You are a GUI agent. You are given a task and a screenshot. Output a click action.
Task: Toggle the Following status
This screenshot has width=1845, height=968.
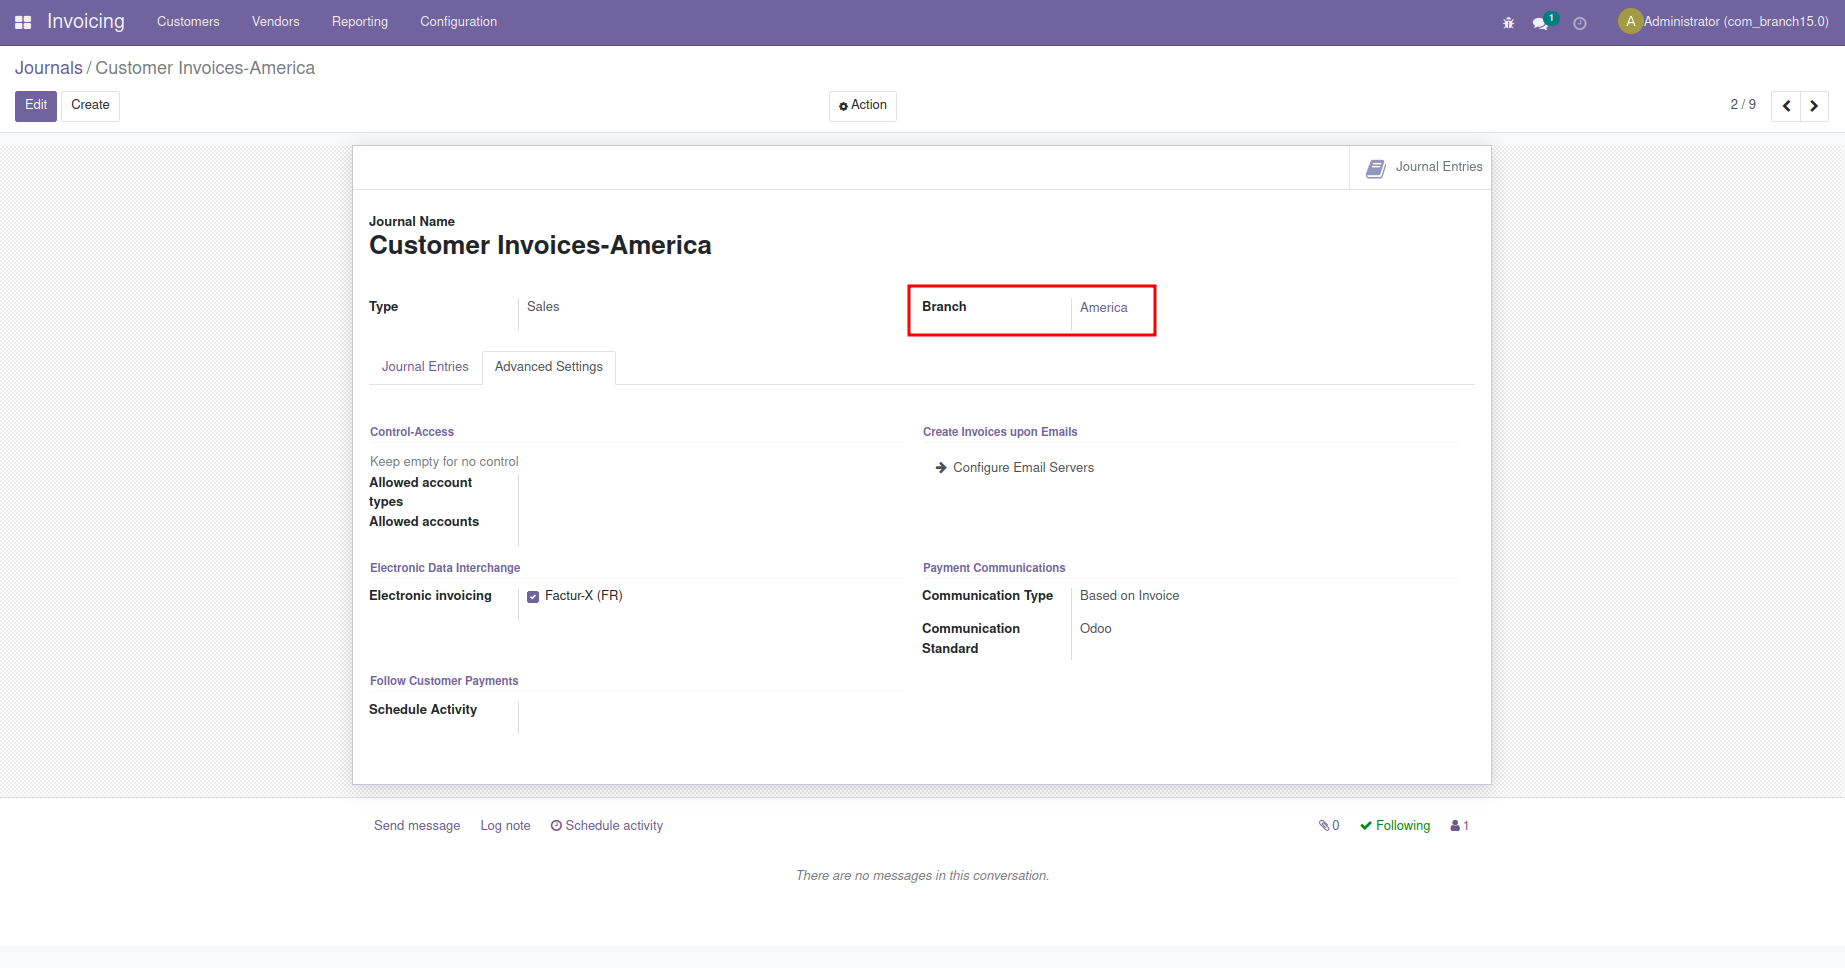tap(1395, 826)
